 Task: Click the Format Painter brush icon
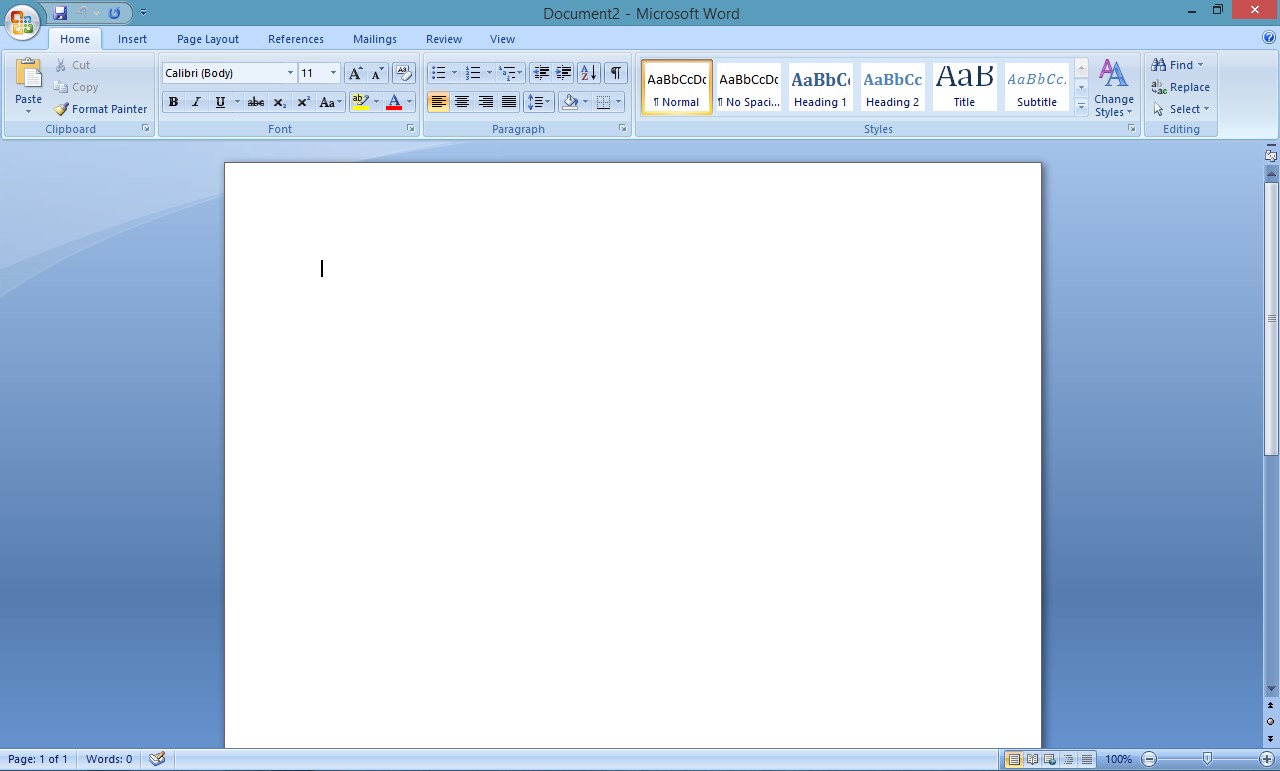(62, 109)
